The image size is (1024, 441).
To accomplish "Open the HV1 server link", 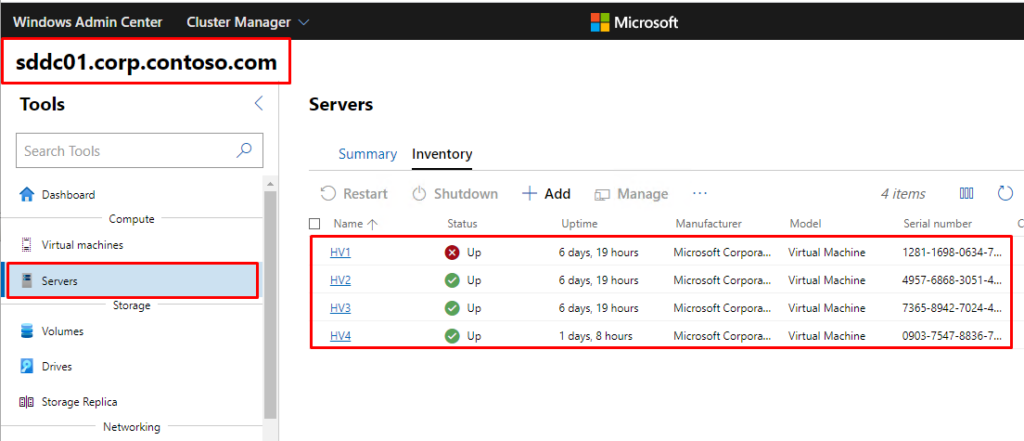I will pos(340,252).
